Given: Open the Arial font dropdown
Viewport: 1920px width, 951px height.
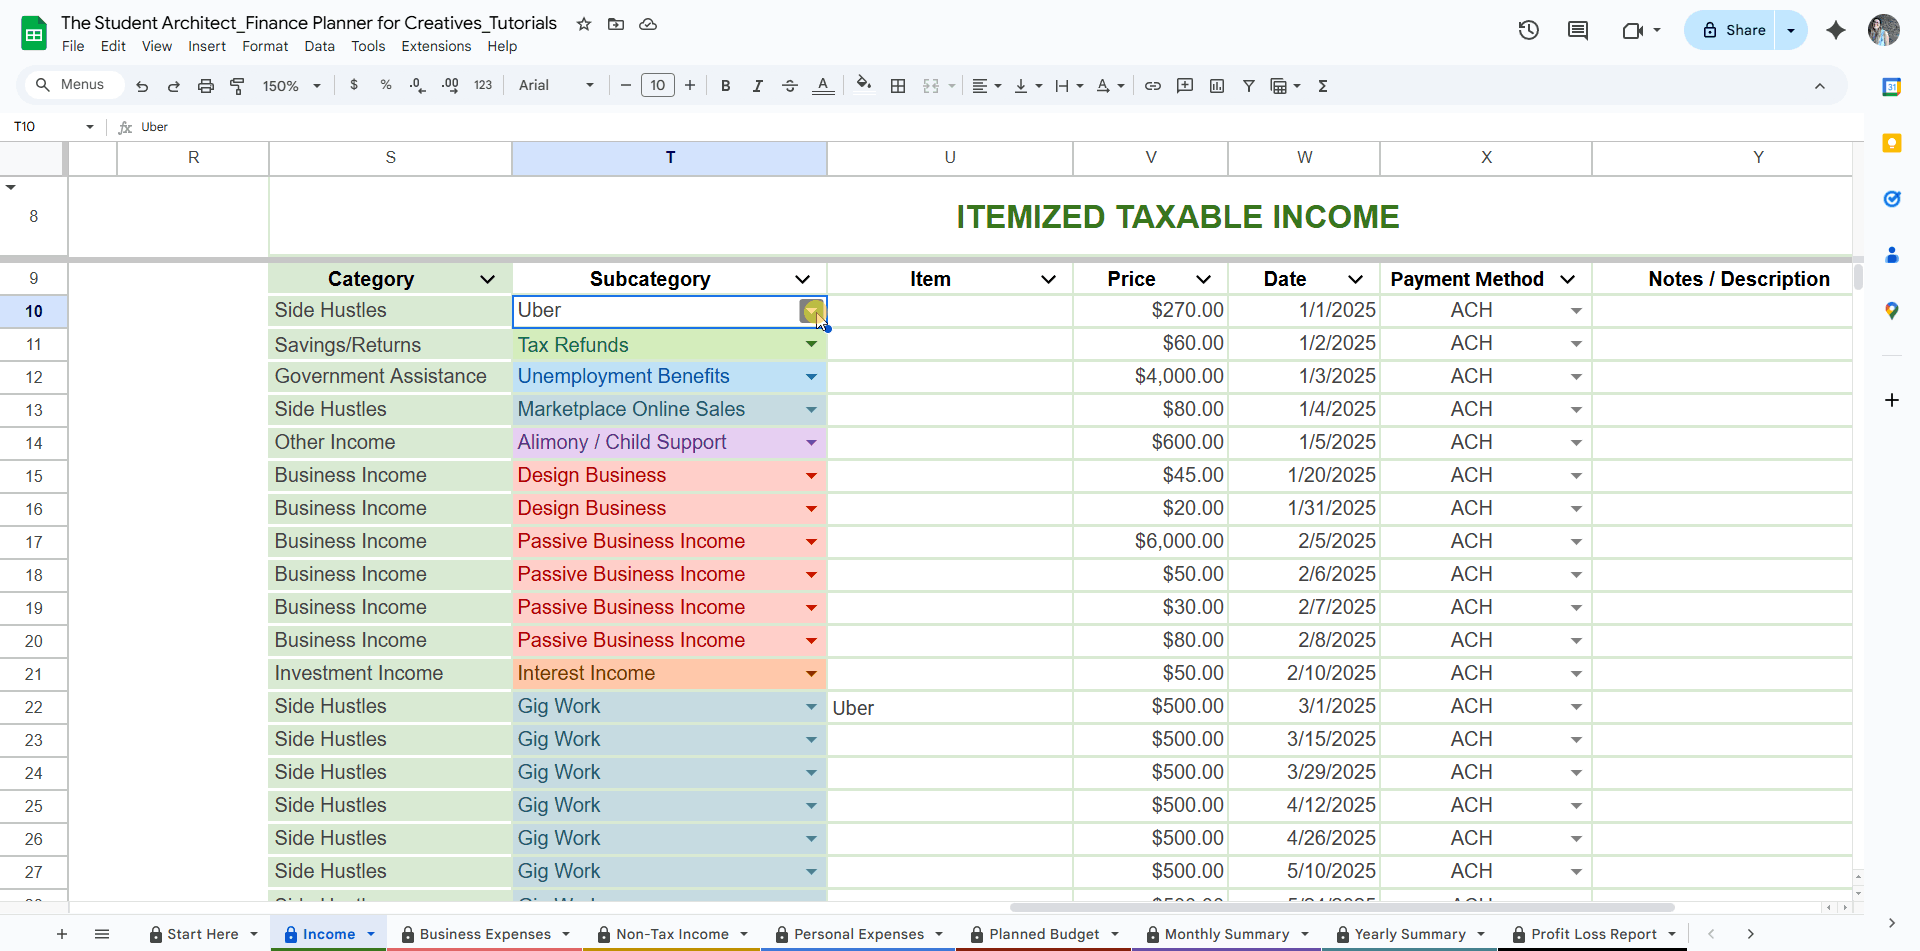Looking at the screenshot, I should tap(556, 86).
